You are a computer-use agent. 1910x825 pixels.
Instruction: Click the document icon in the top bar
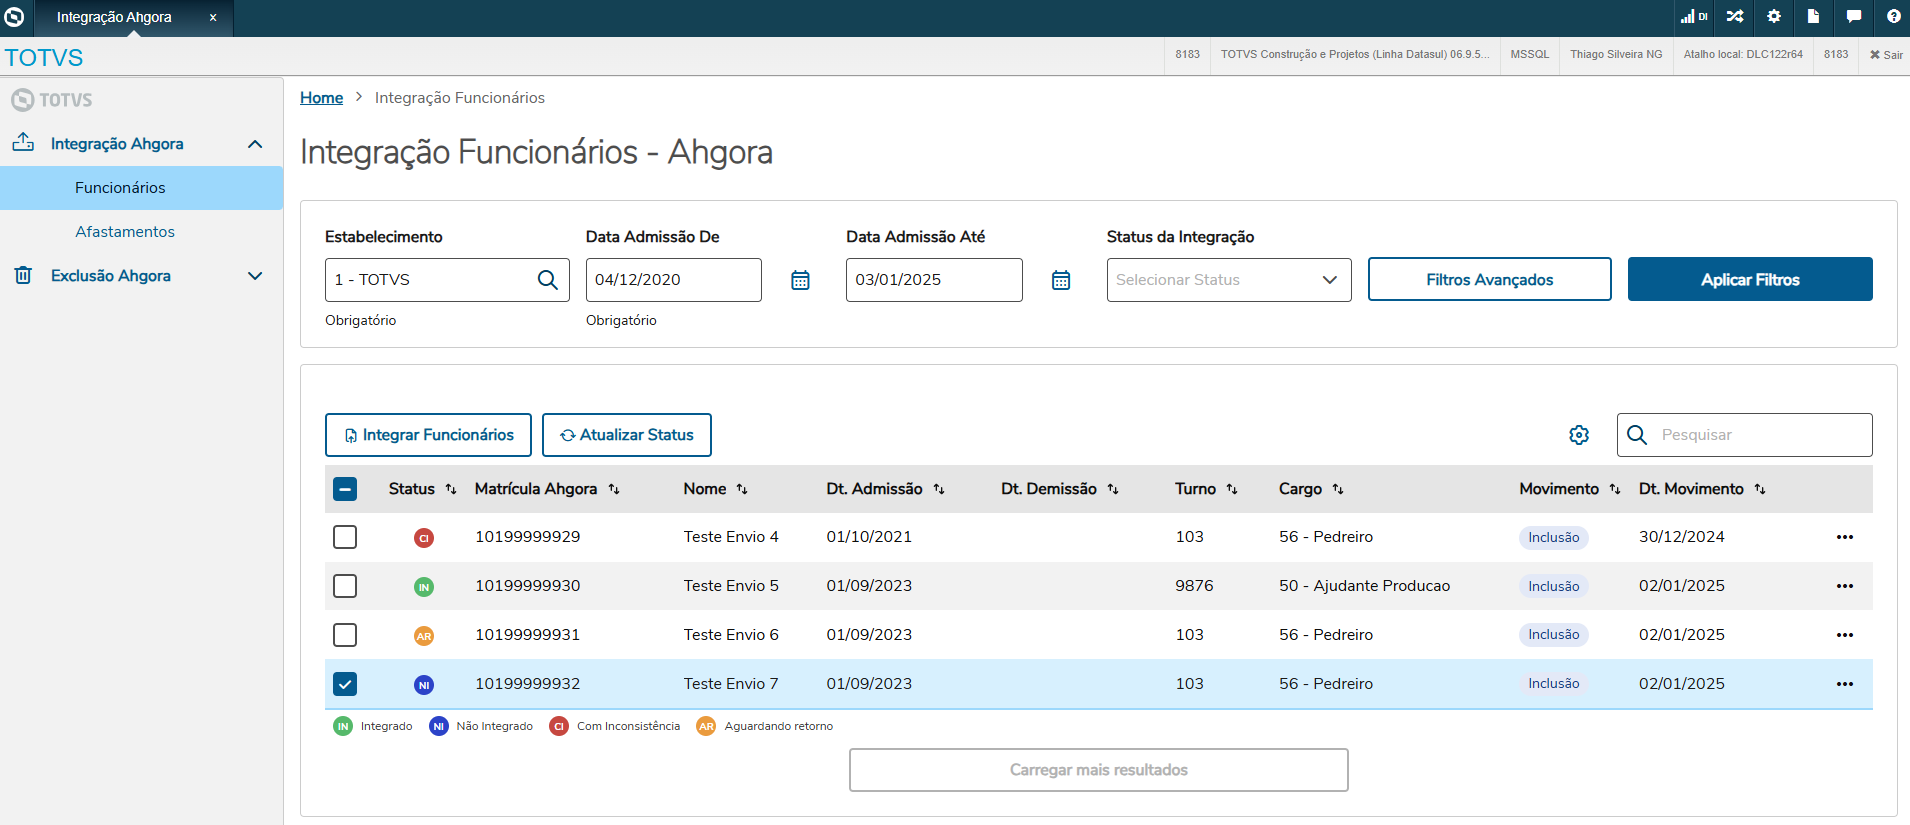tap(1813, 17)
